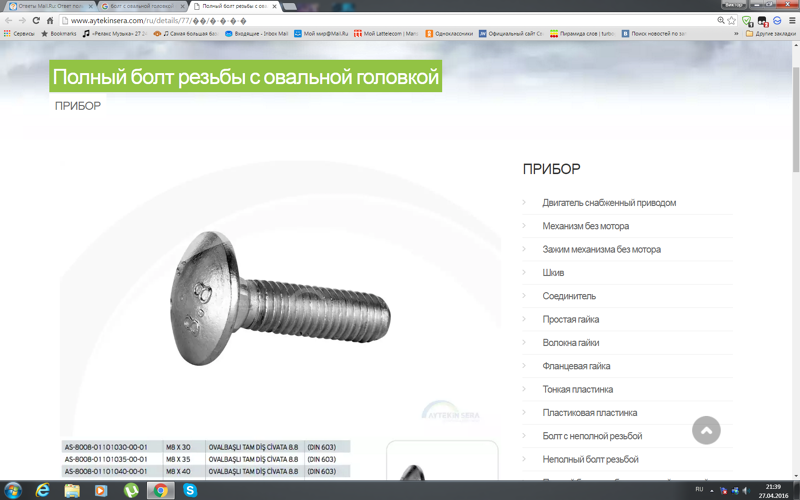Screen dimensions: 800x500
Task: Open the Другие закладки folder
Action: [770, 34]
